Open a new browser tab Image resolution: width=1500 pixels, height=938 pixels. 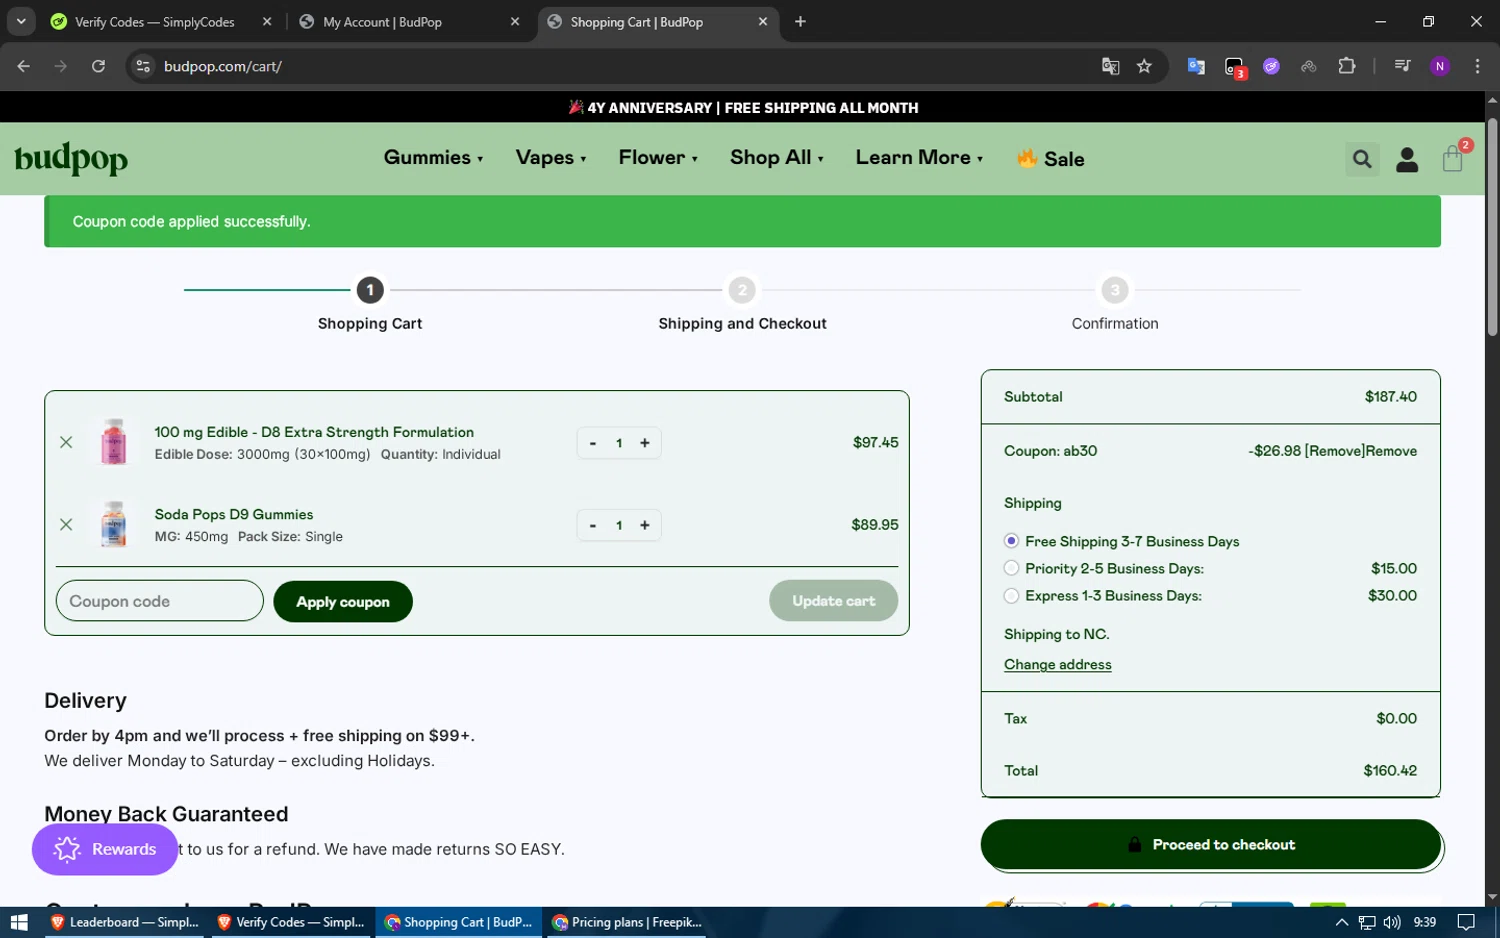point(800,21)
